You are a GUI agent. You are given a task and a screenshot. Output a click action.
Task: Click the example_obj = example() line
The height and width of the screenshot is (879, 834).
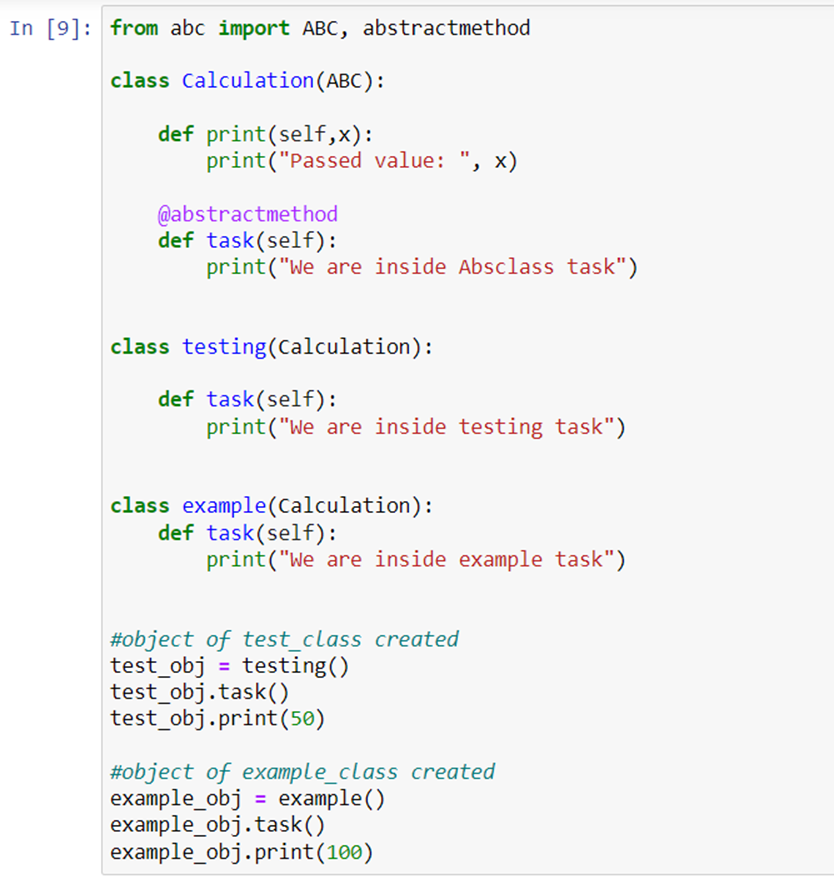click(248, 799)
